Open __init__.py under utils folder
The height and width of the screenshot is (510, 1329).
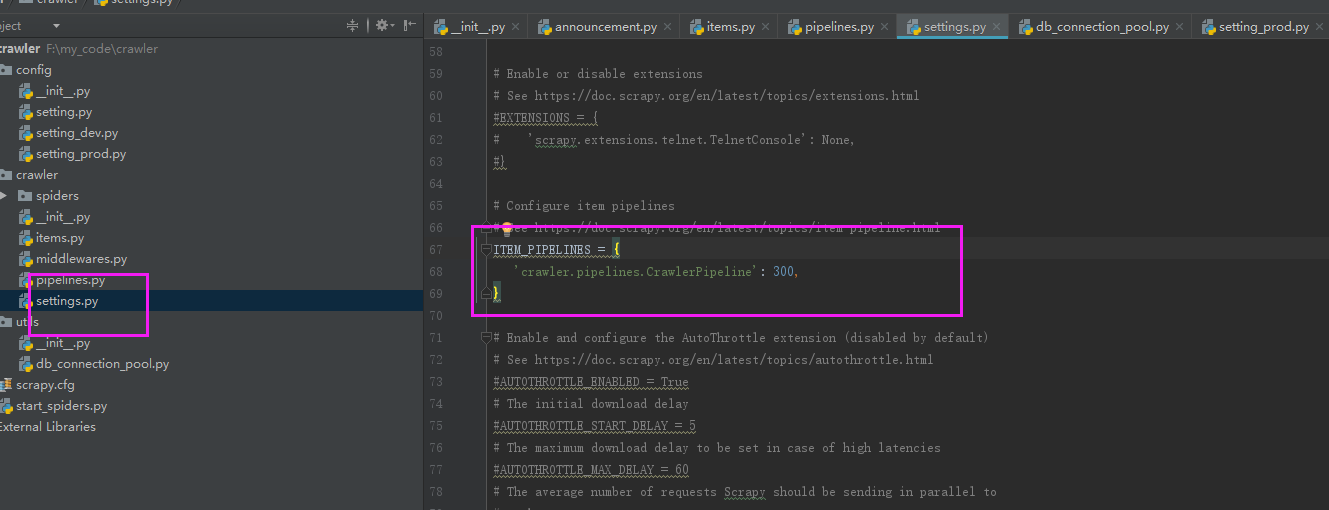point(63,343)
